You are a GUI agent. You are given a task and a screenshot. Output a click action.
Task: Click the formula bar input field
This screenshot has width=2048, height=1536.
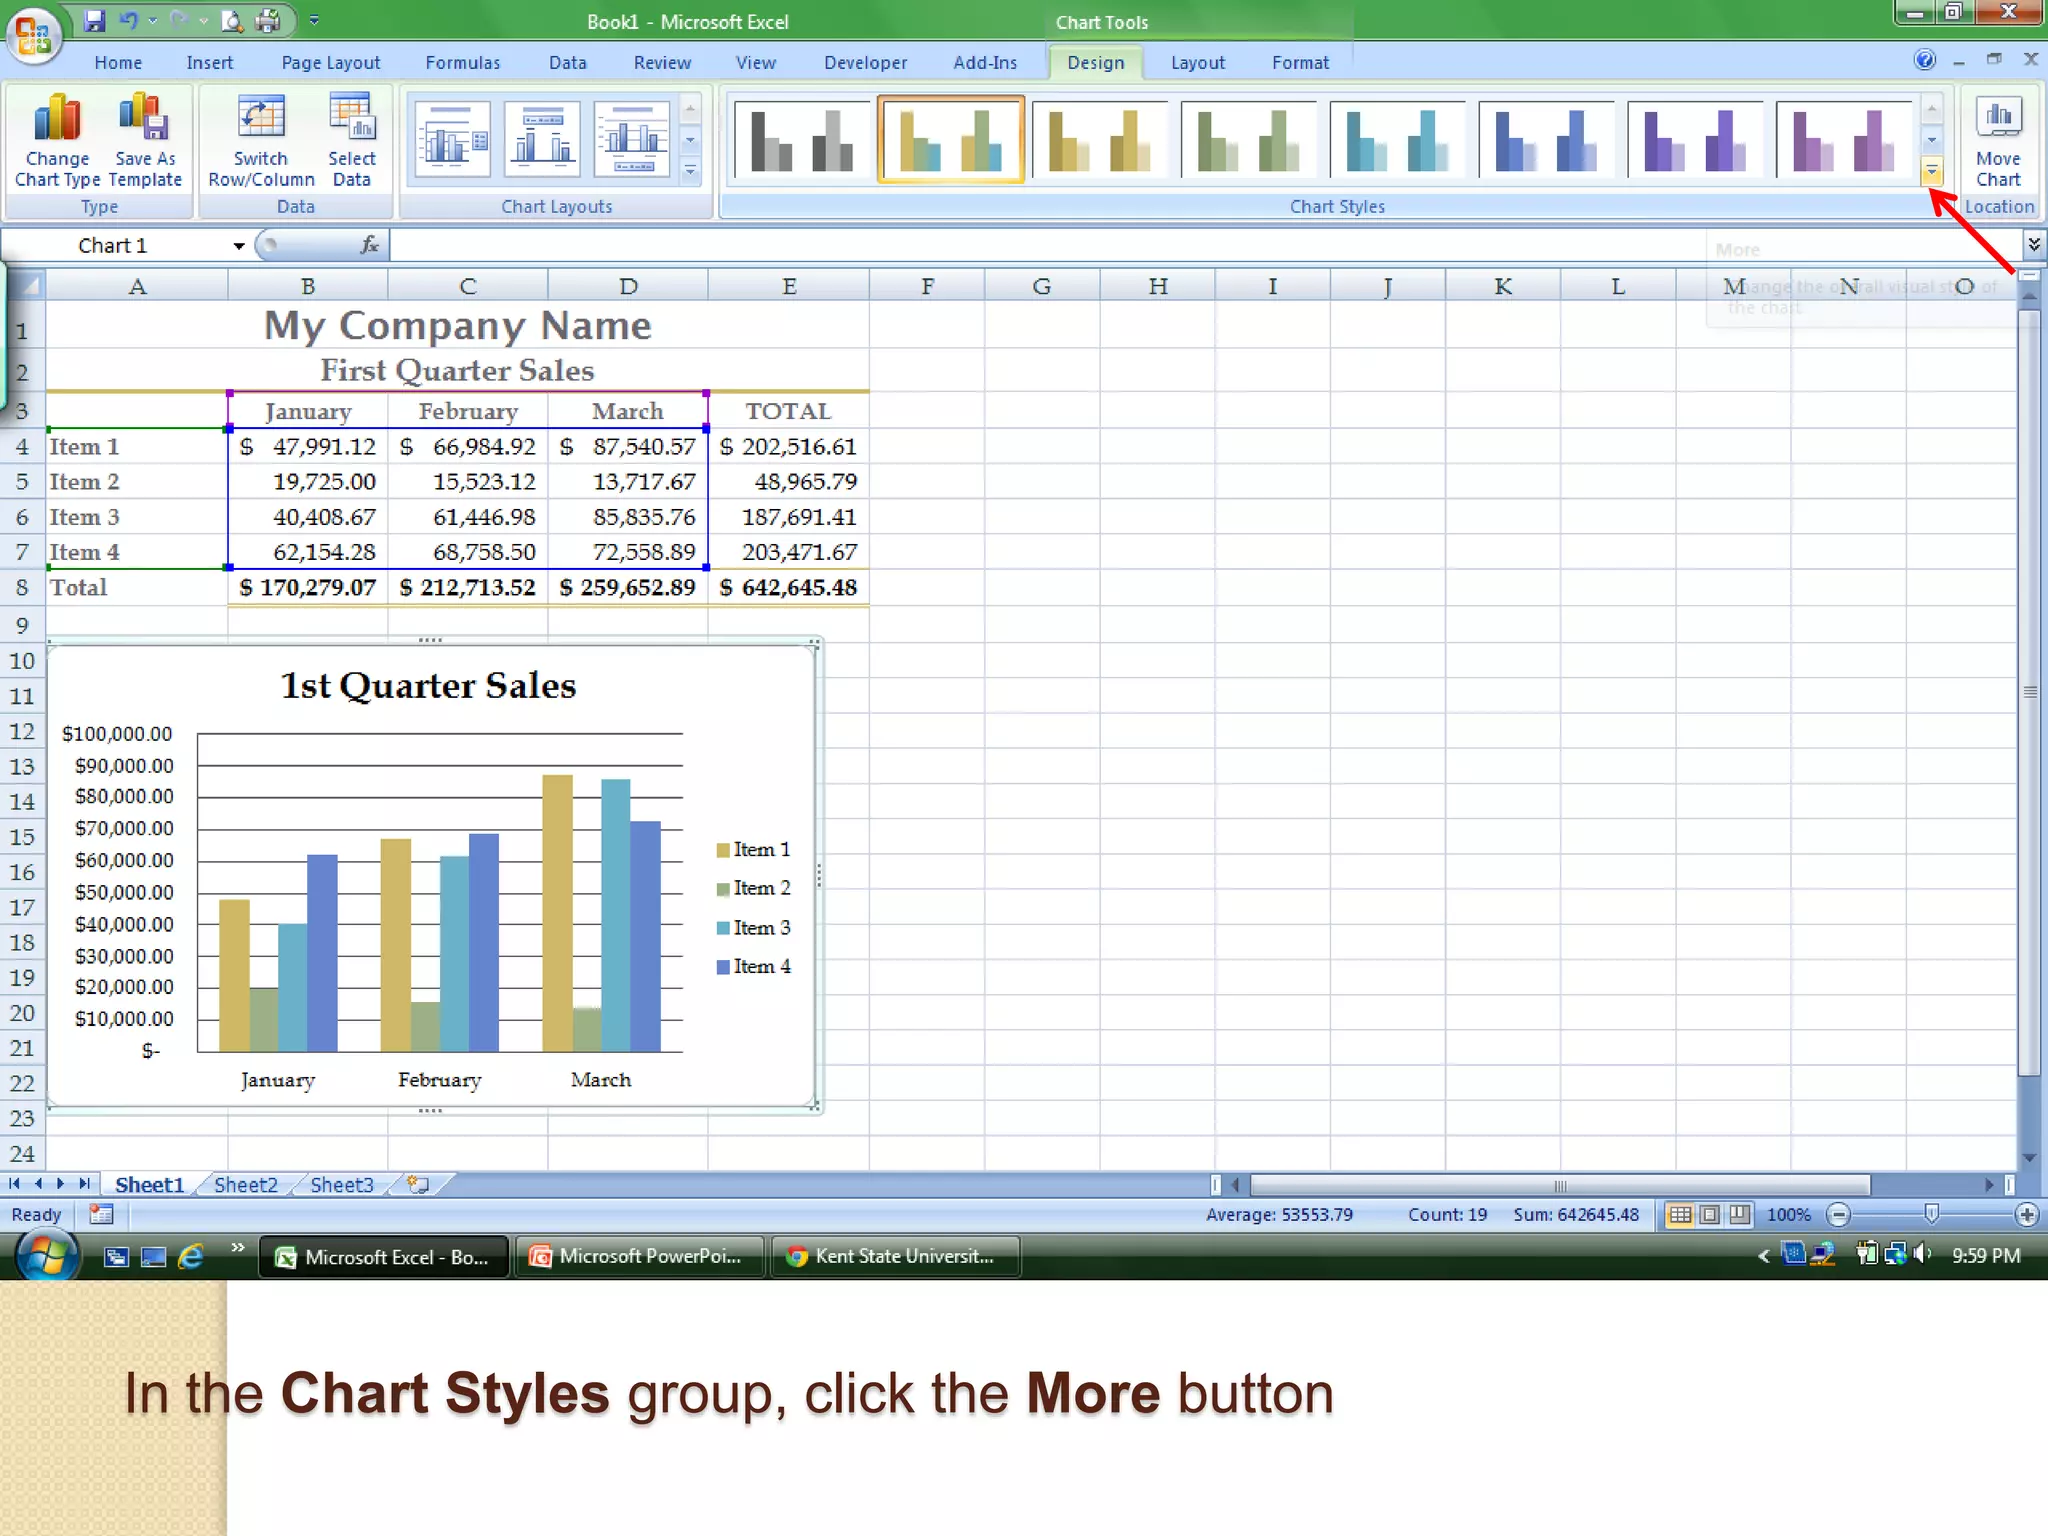coord(1205,245)
